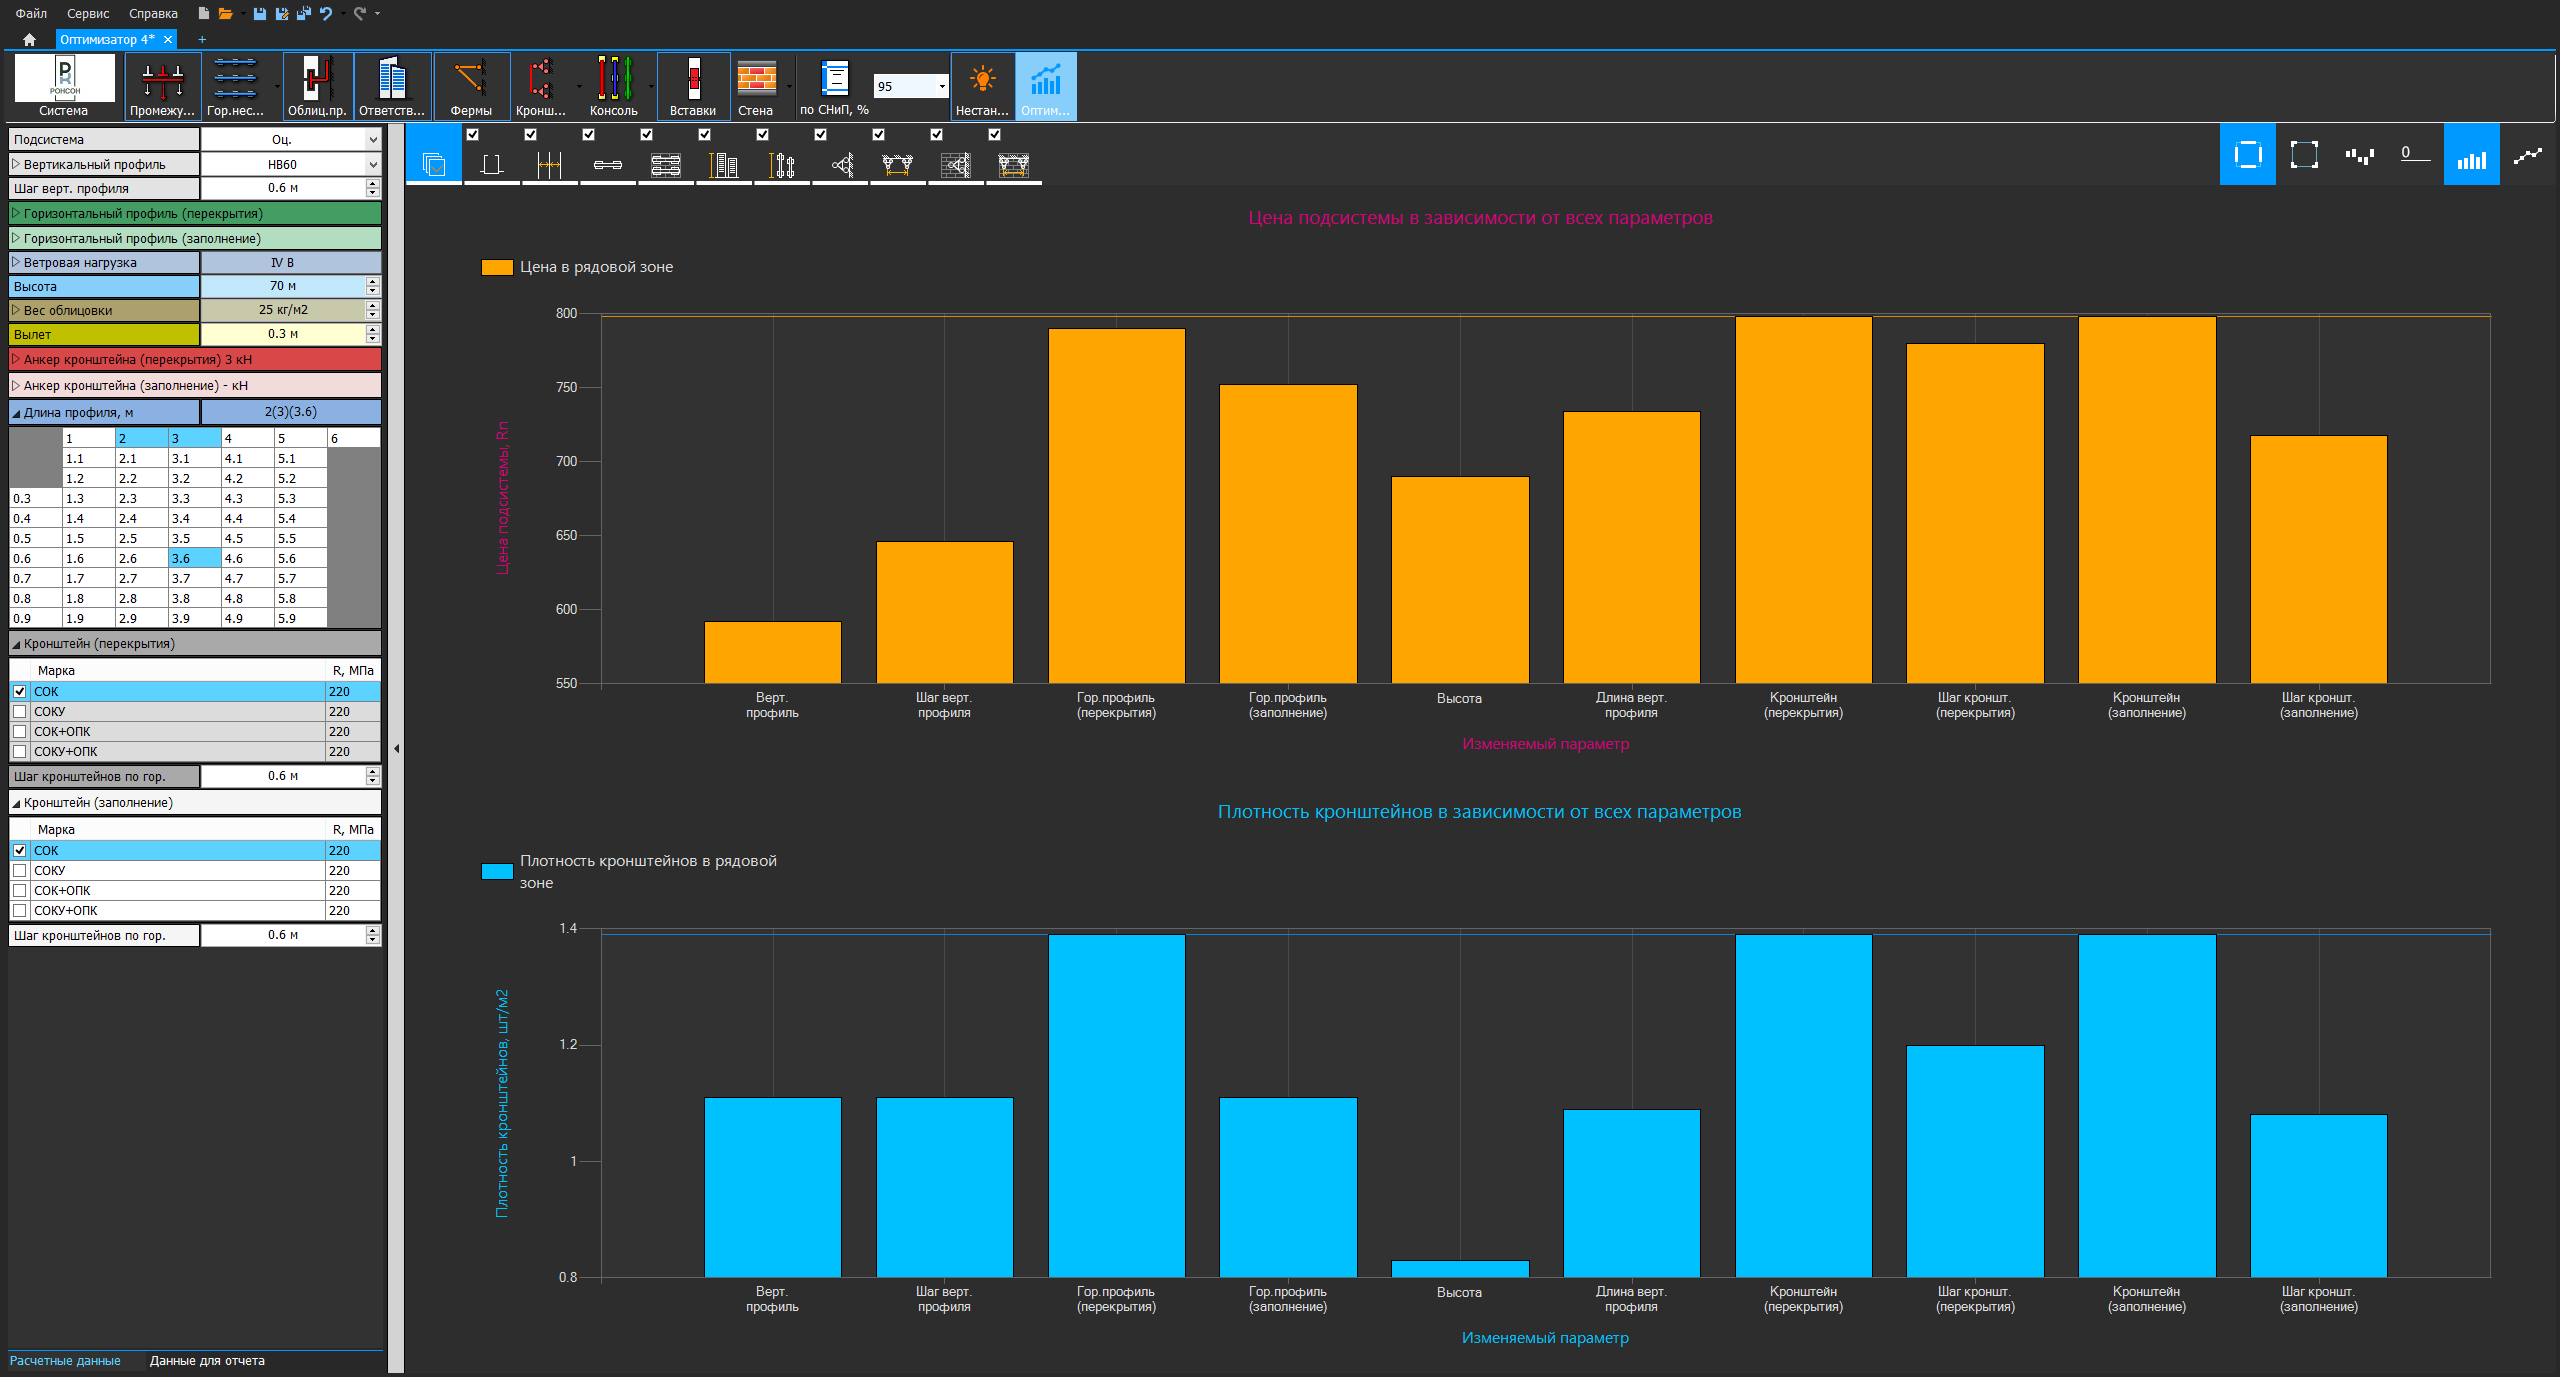
Task: Toggle the Вставки insert tool
Action: 693,86
